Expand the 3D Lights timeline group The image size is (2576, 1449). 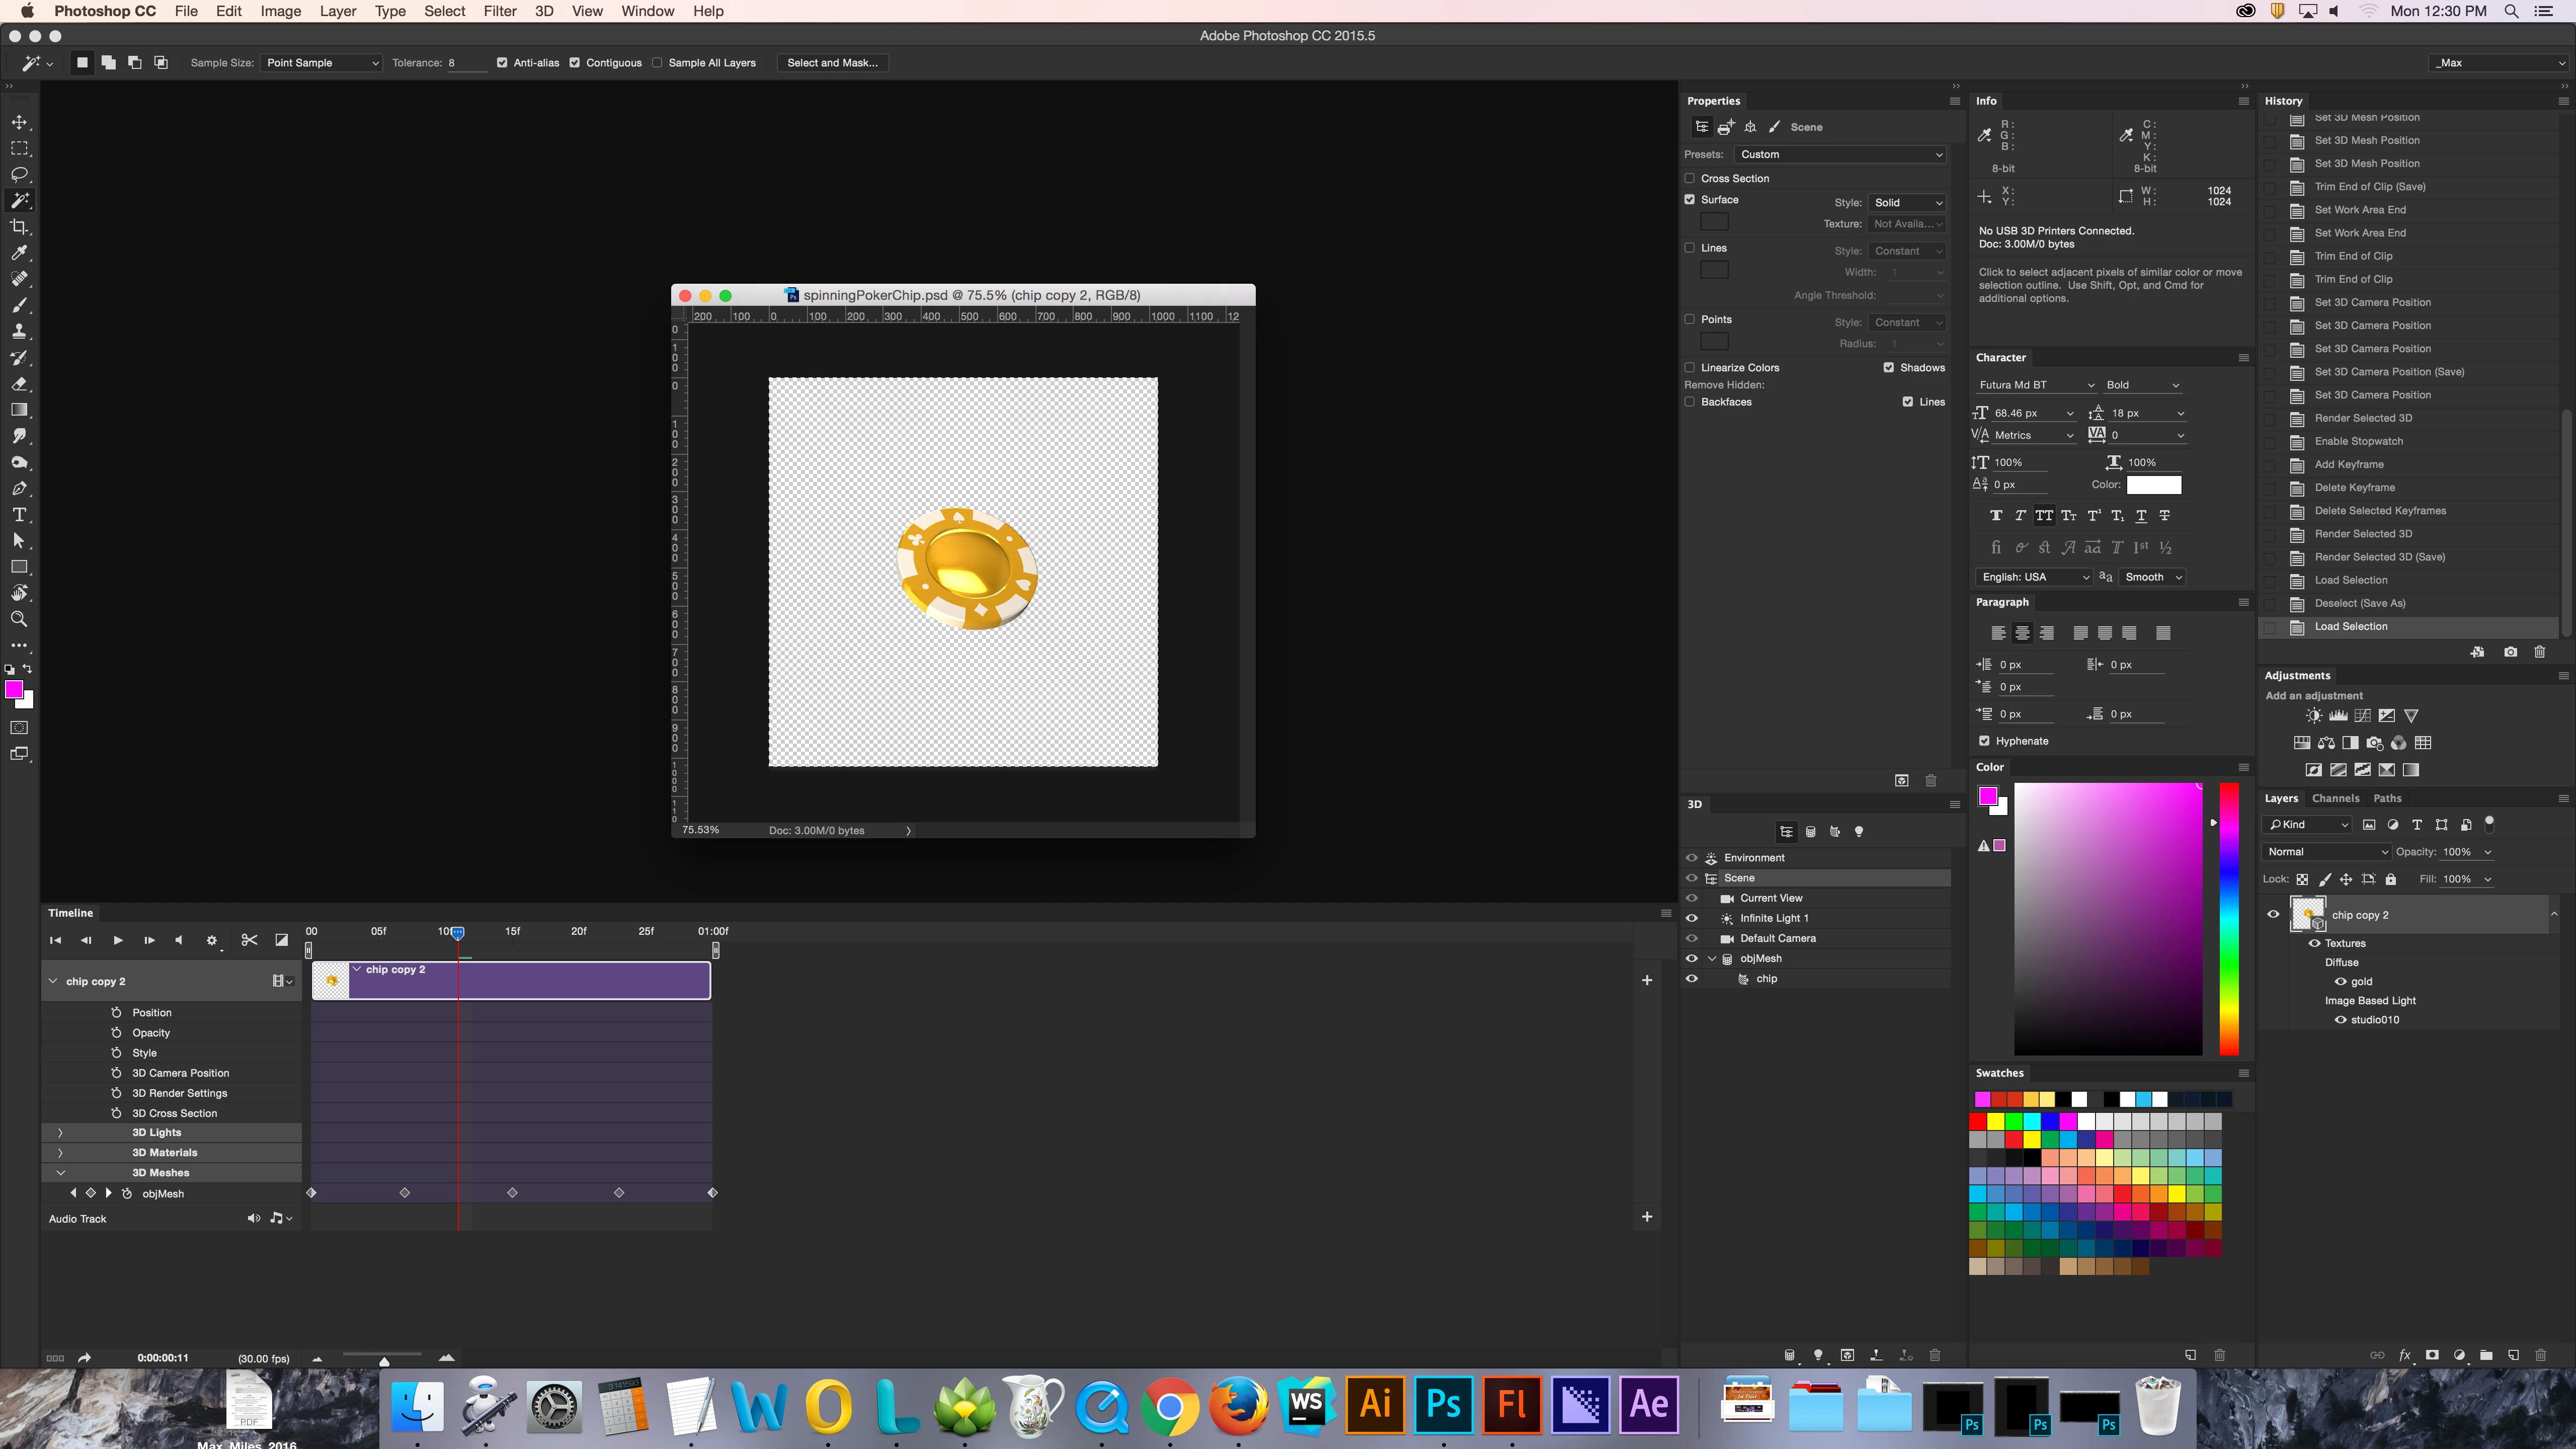click(60, 1133)
